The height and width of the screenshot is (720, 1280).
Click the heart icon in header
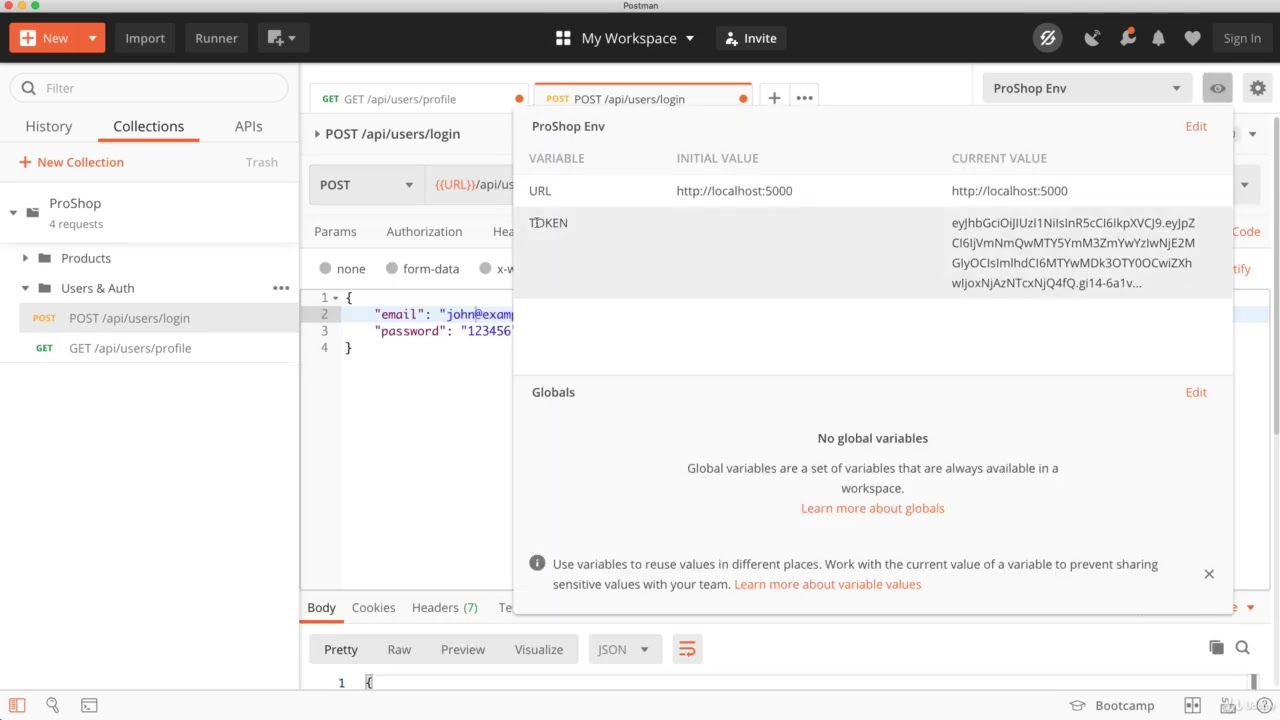pyautogui.click(x=1192, y=38)
